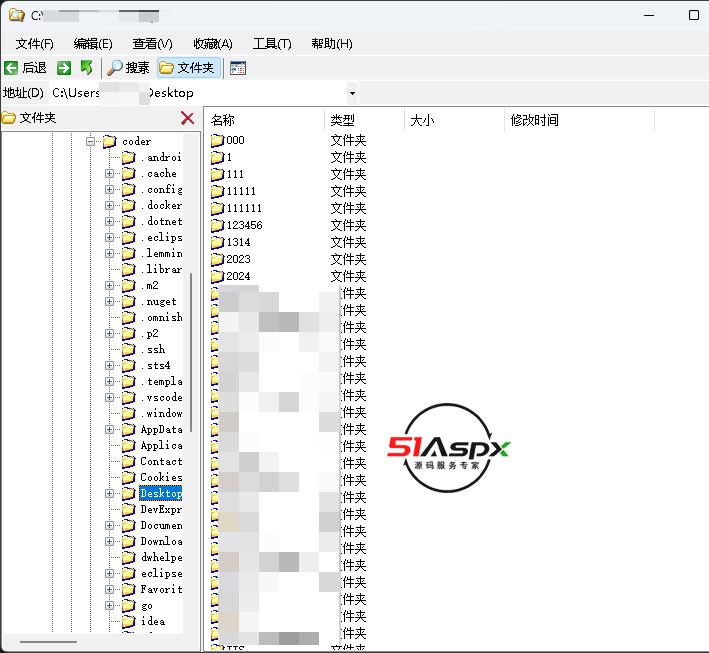
Task: Select the .ssh folder icon in tree
Action: point(128,350)
